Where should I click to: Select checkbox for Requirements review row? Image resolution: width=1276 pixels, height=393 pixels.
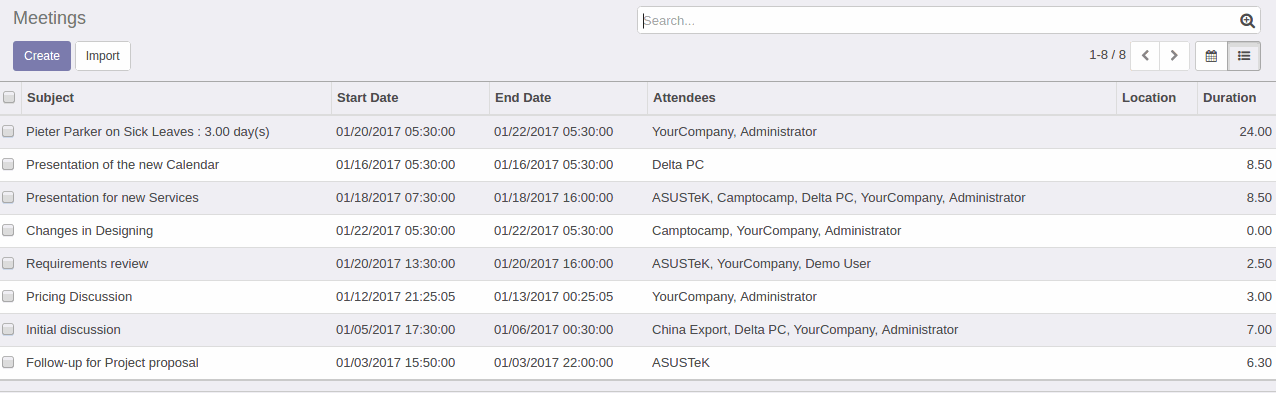coord(8,264)
